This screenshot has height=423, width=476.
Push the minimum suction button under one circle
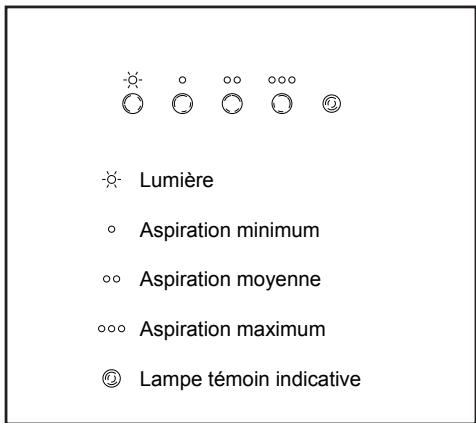coord(182,103)
